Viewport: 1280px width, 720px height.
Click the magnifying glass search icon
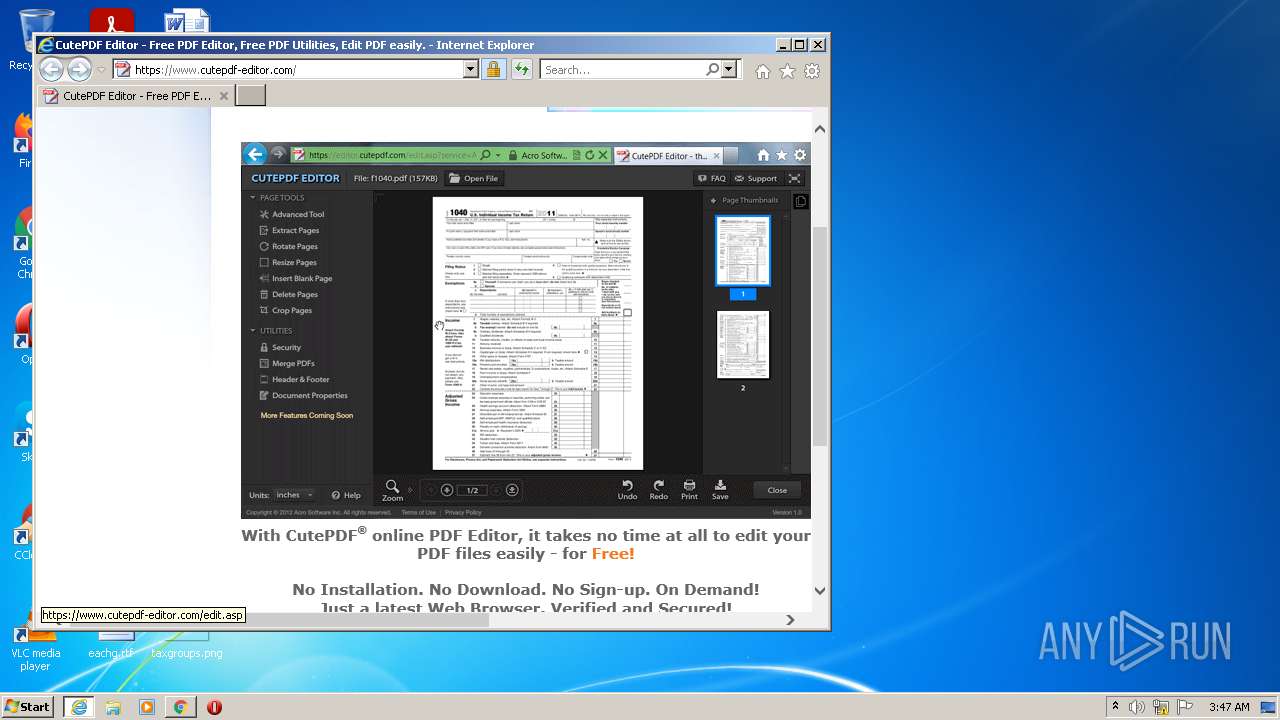[x=712, y=70]
